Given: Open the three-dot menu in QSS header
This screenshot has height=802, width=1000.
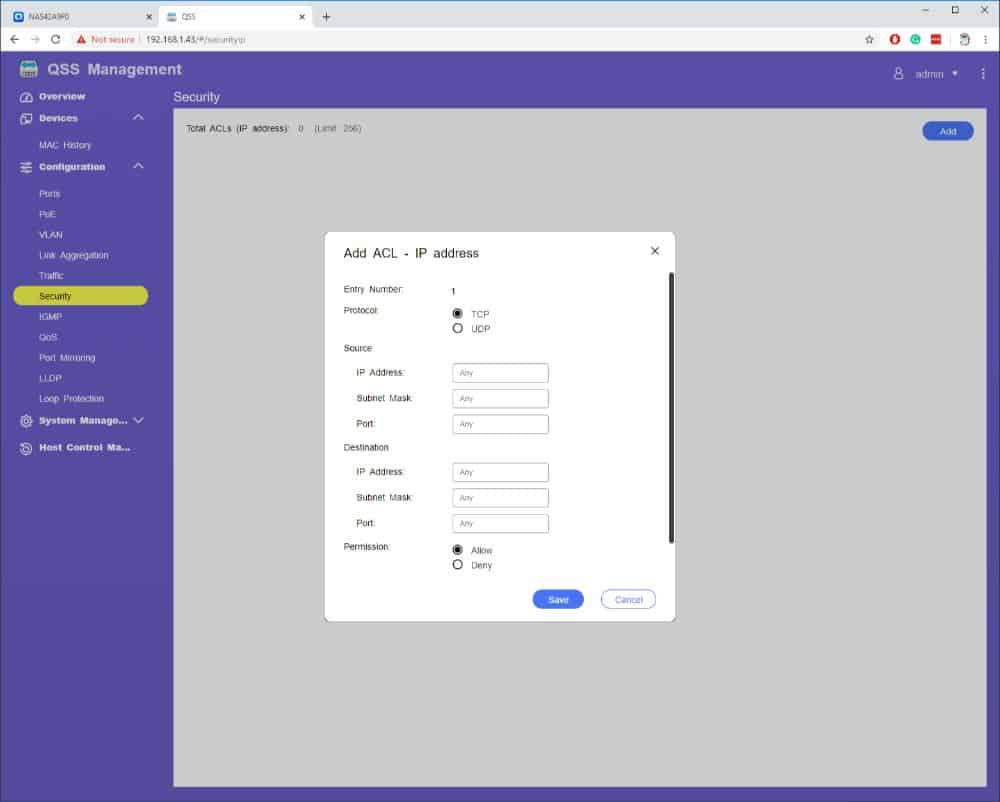Looking at the screenshot, I should [x=983, y=74].
